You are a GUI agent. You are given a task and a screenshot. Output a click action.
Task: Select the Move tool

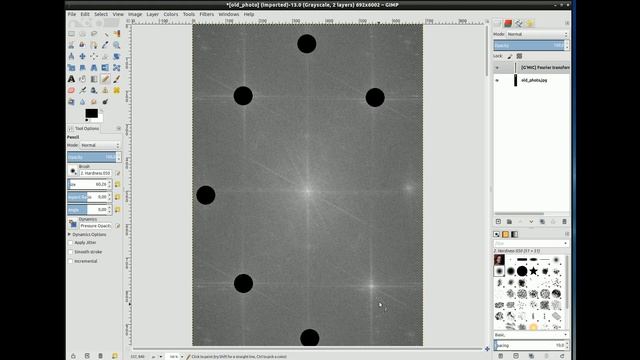[82, 56]
